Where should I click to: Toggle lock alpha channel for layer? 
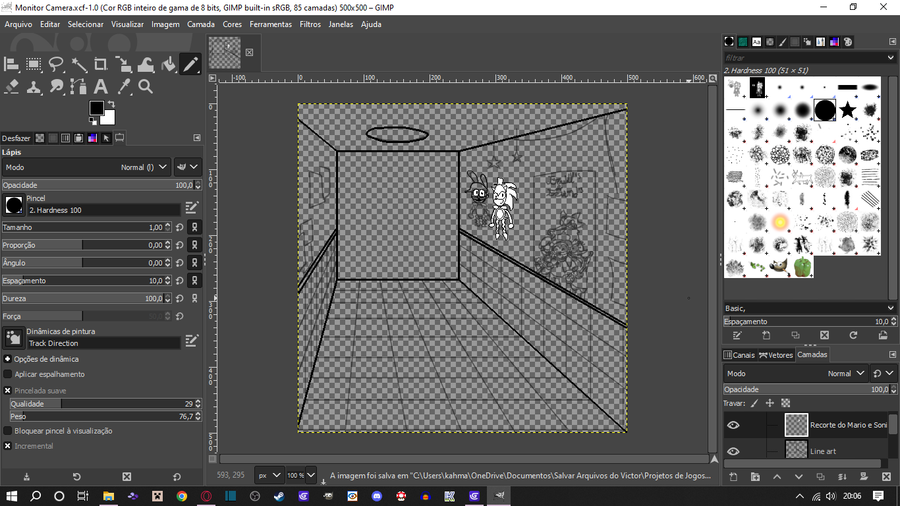[x=786, y=403]
